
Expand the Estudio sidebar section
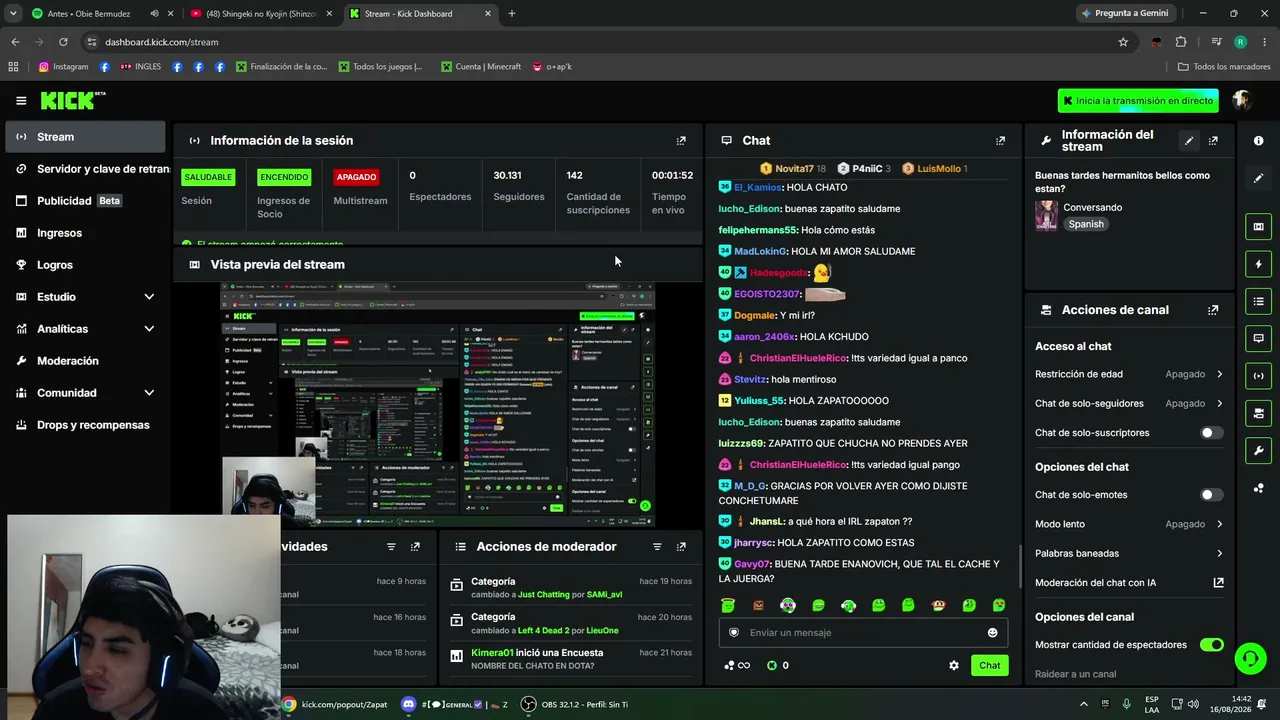coord(85,297)
